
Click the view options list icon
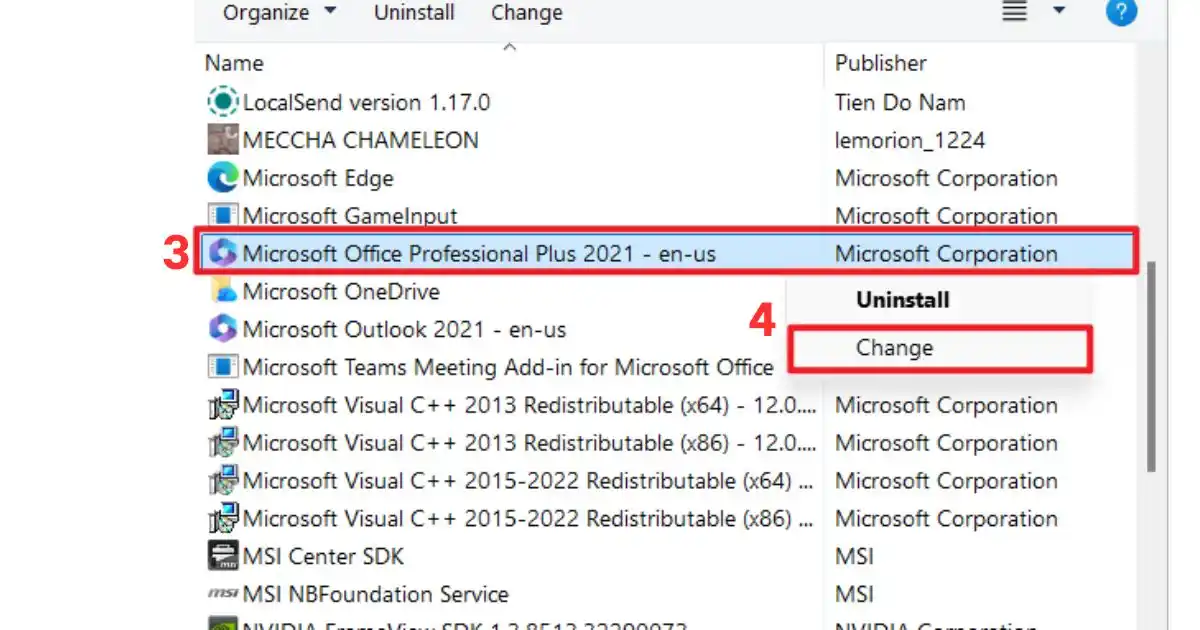[1015, 11]
